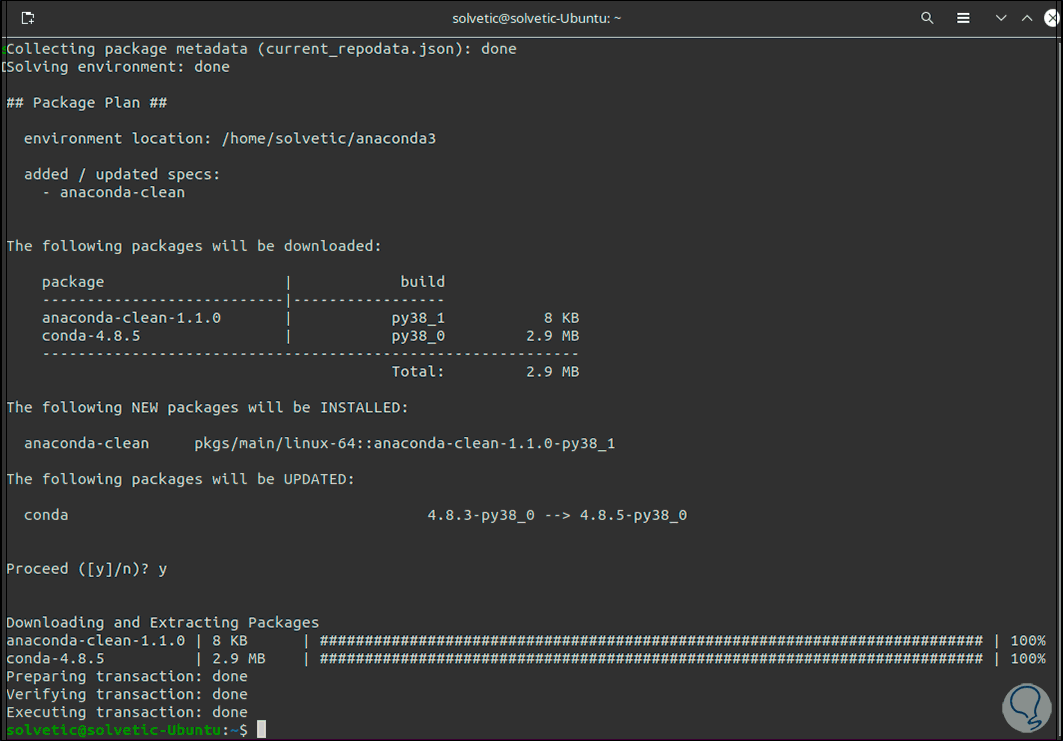Screen dimensions: 1063x741
Task: Click the "build" column header
Action: point(422,282)
